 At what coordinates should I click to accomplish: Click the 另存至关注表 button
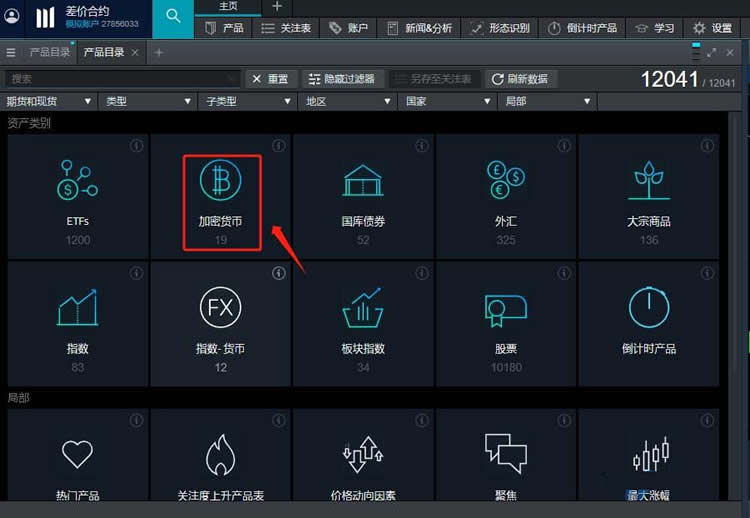pos(435,79)
